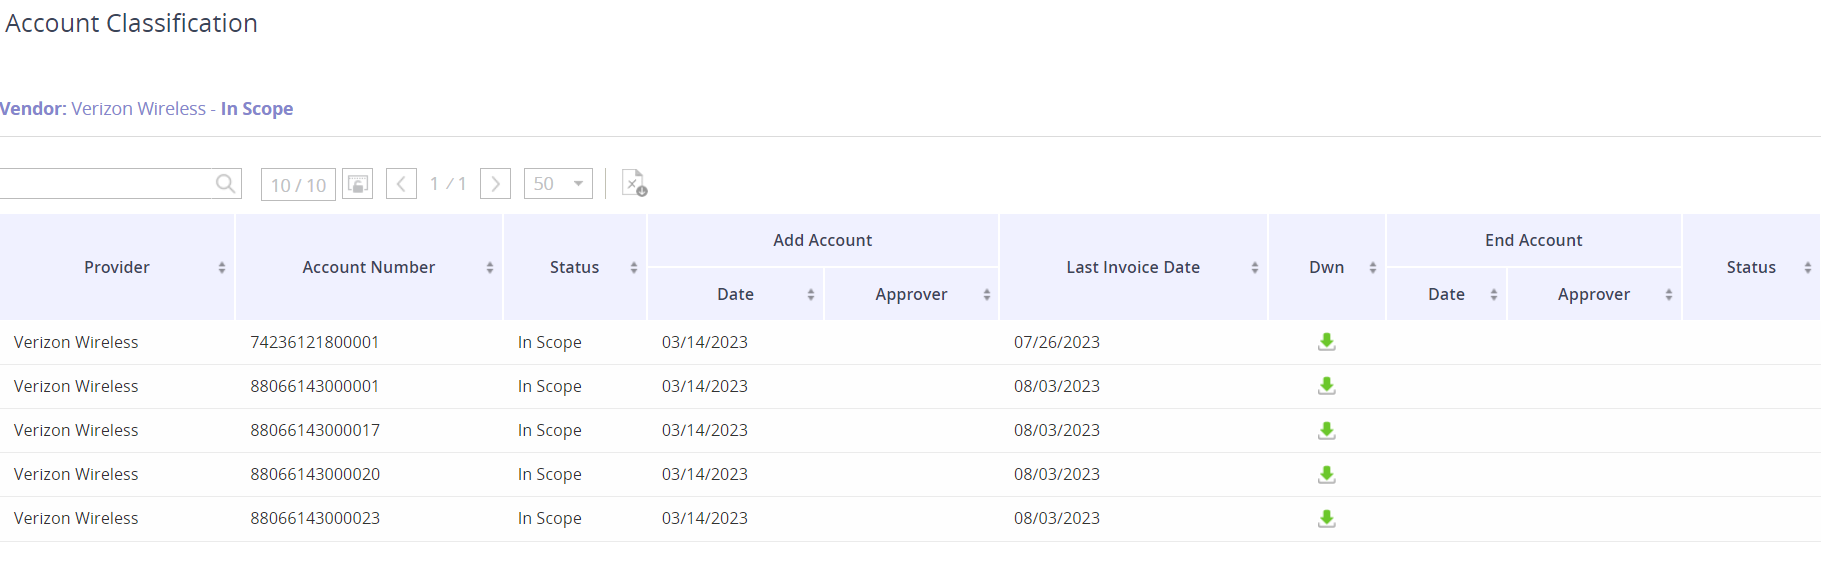Open the 50 rows-per-page dropdown
Screen dimensions: 1830x569
tap(558, 184)
